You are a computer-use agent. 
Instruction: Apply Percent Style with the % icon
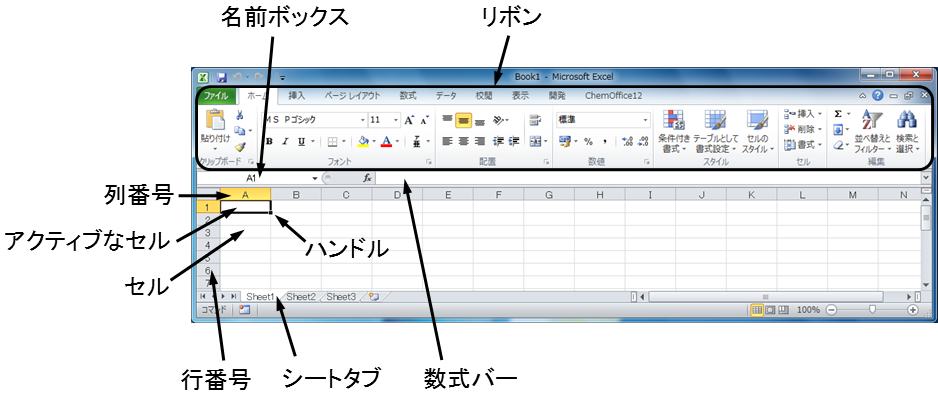[x=589, y=142]
